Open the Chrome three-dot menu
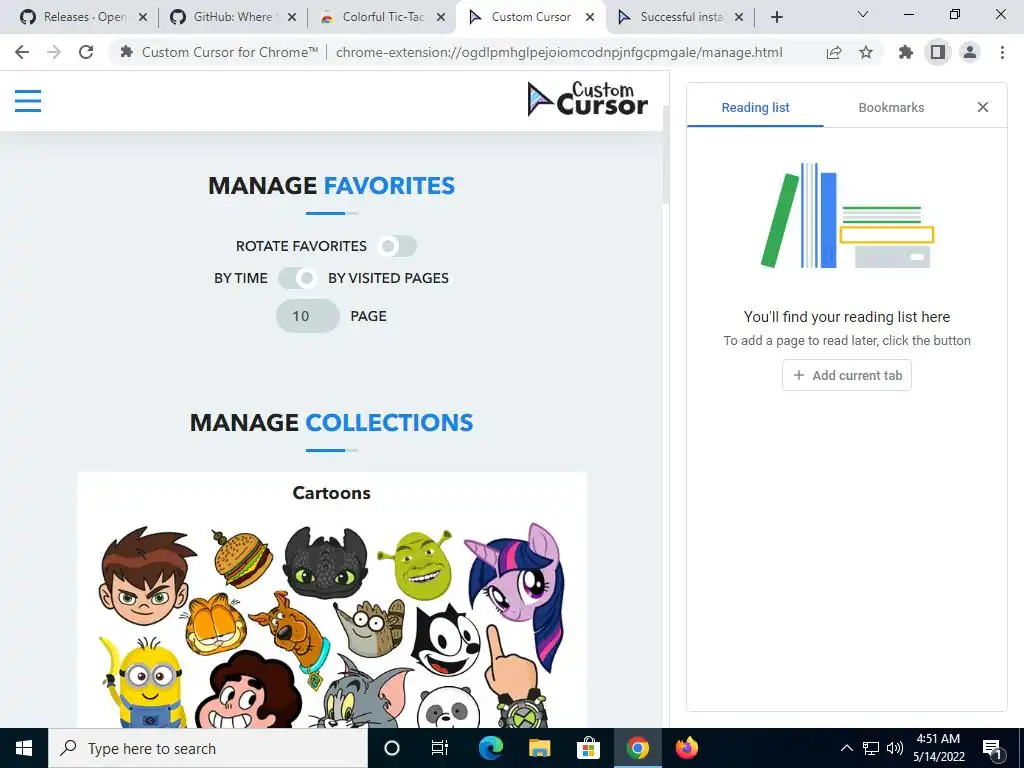 [1002, 52]
